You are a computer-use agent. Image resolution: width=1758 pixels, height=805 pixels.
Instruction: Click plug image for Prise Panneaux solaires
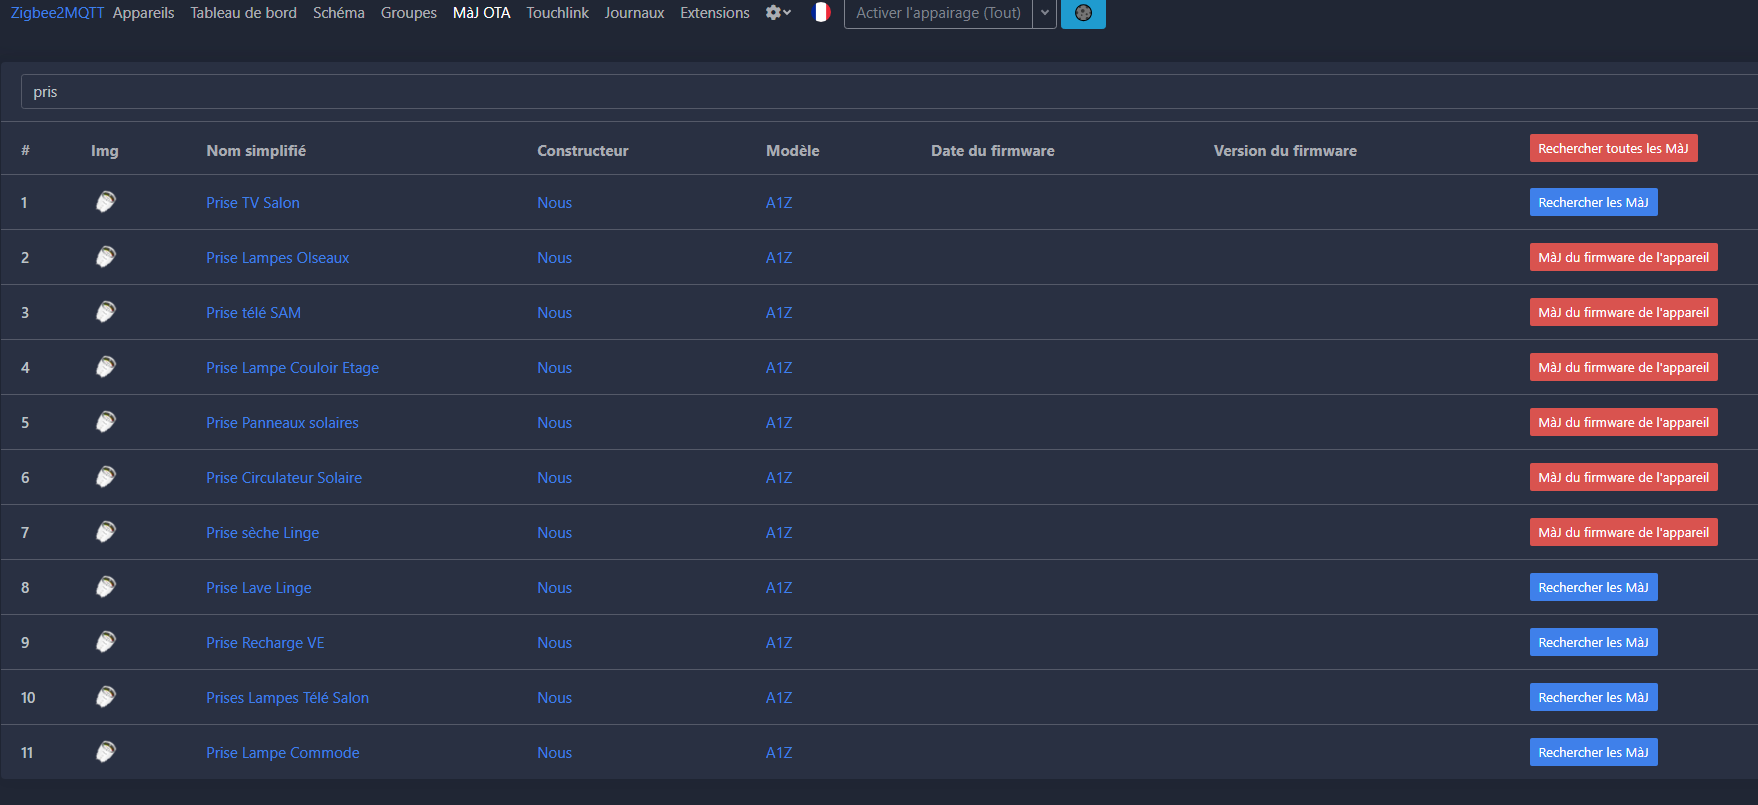tap(105, 422)
